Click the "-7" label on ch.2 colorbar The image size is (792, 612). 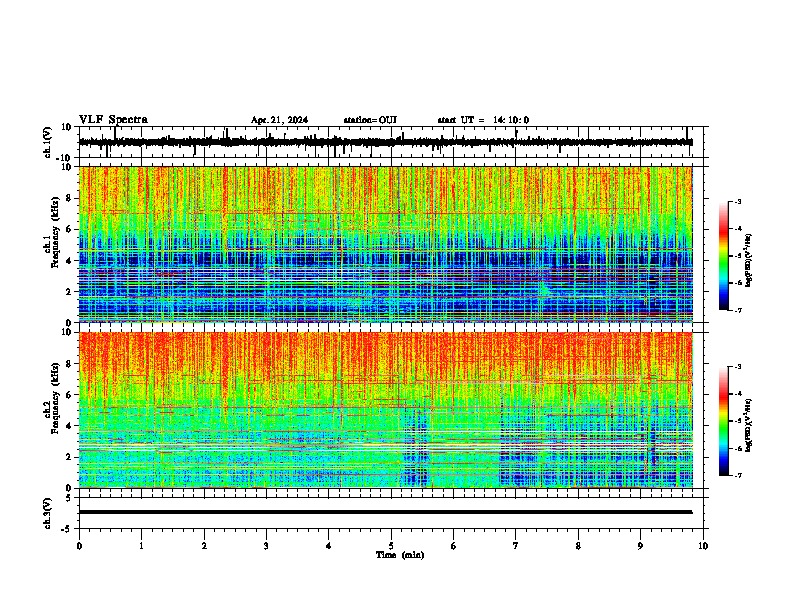[737, 475]
